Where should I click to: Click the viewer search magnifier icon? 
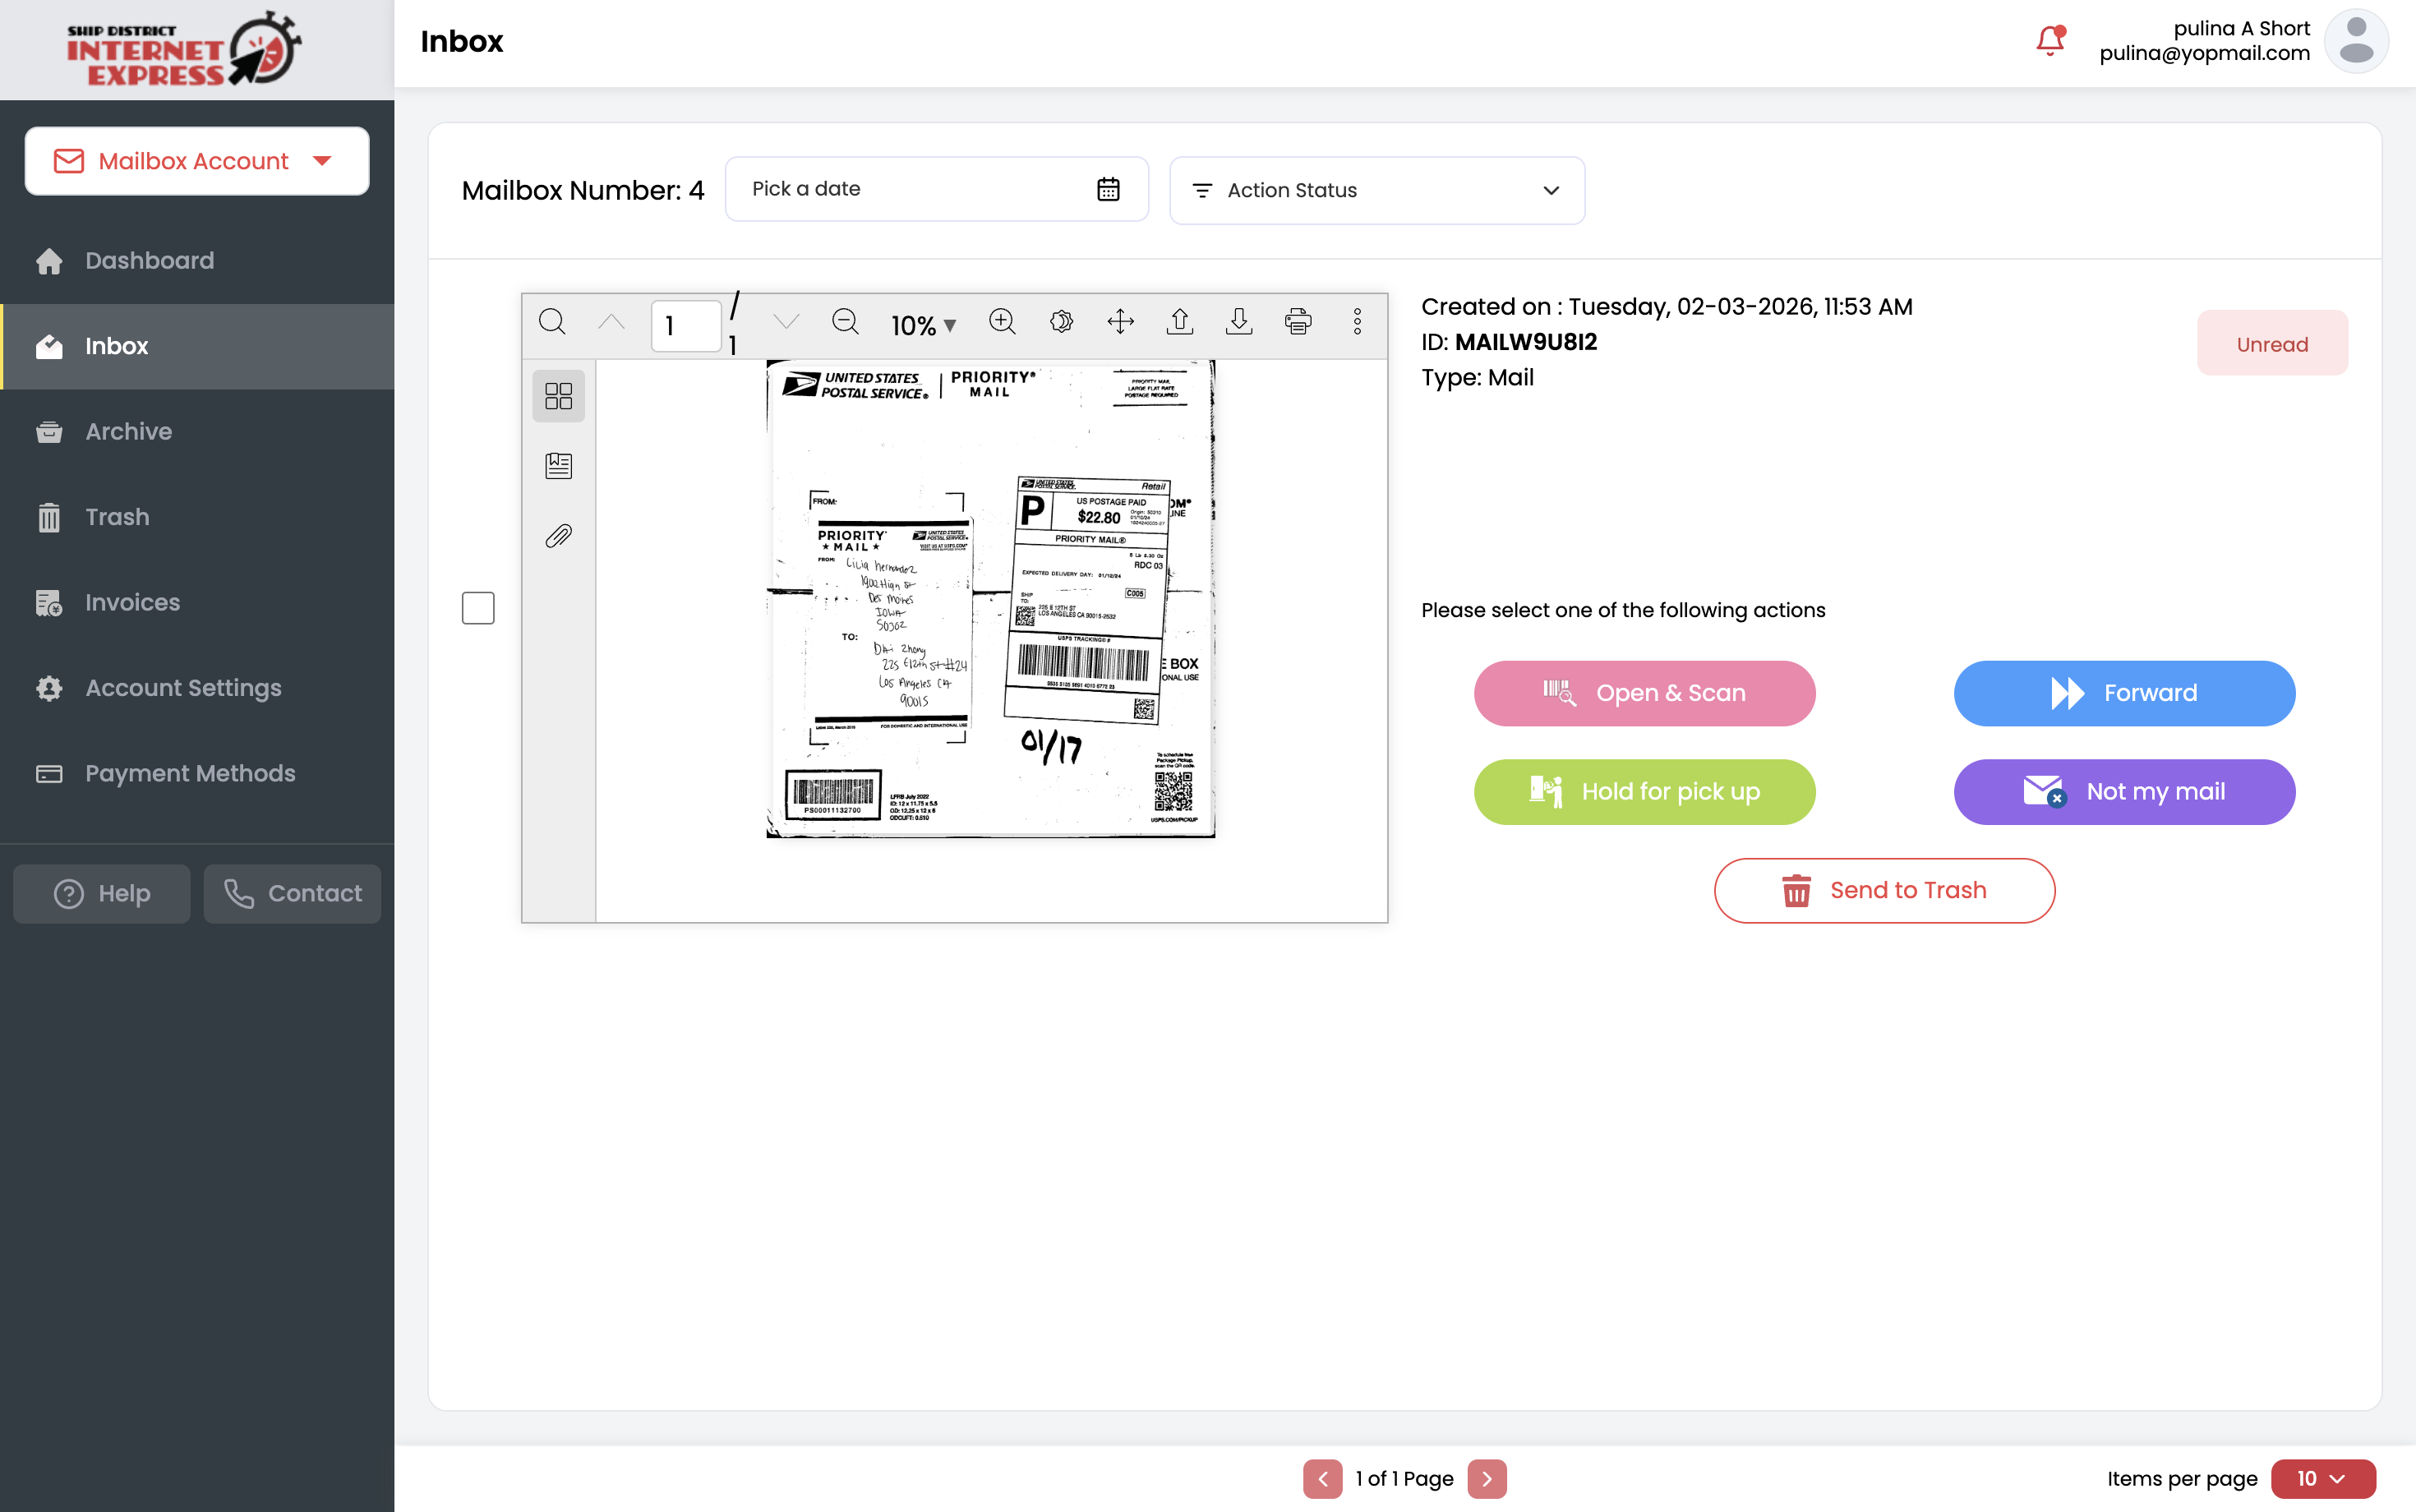coord(552,322)
